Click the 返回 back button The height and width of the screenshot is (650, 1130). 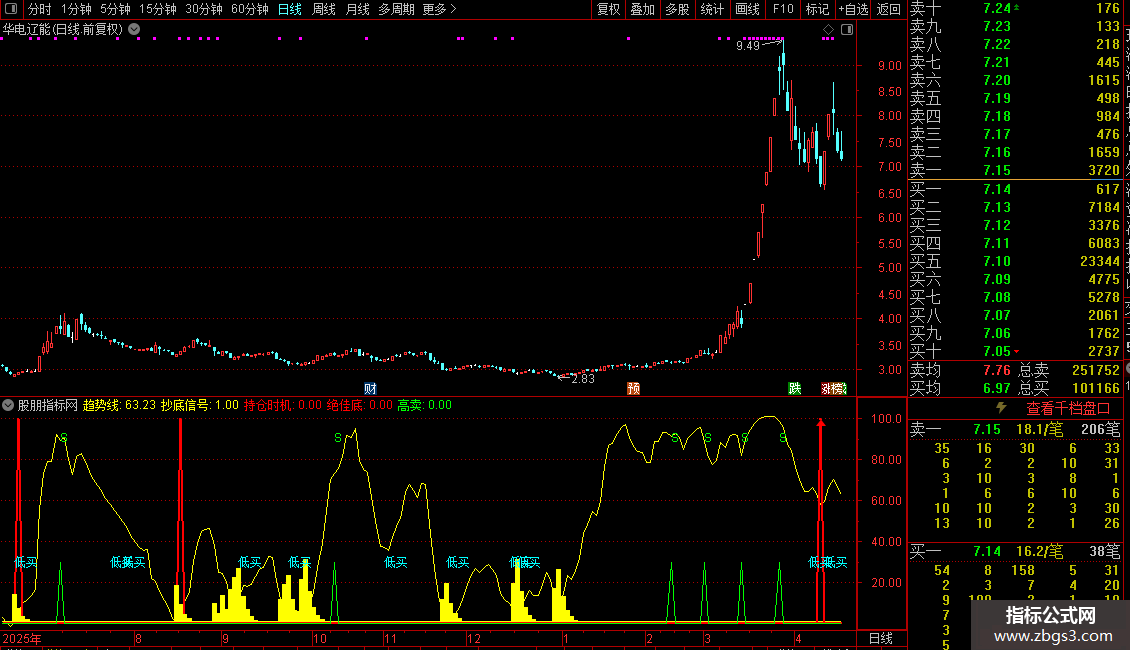[888, 9]
